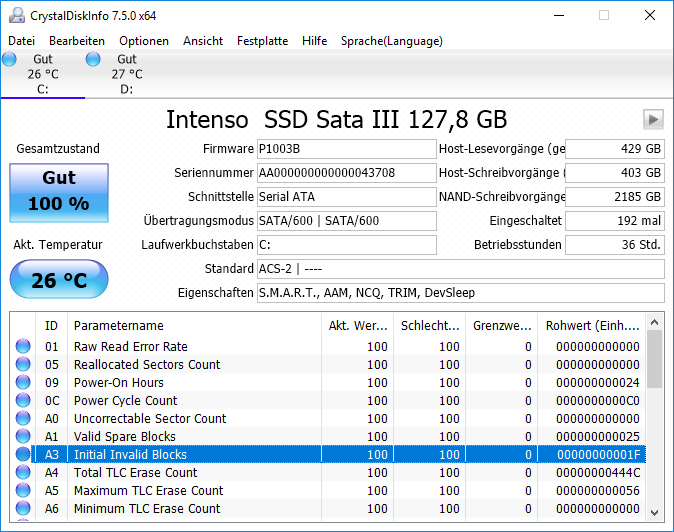Click the next disk arrow button

coord(653,119)
